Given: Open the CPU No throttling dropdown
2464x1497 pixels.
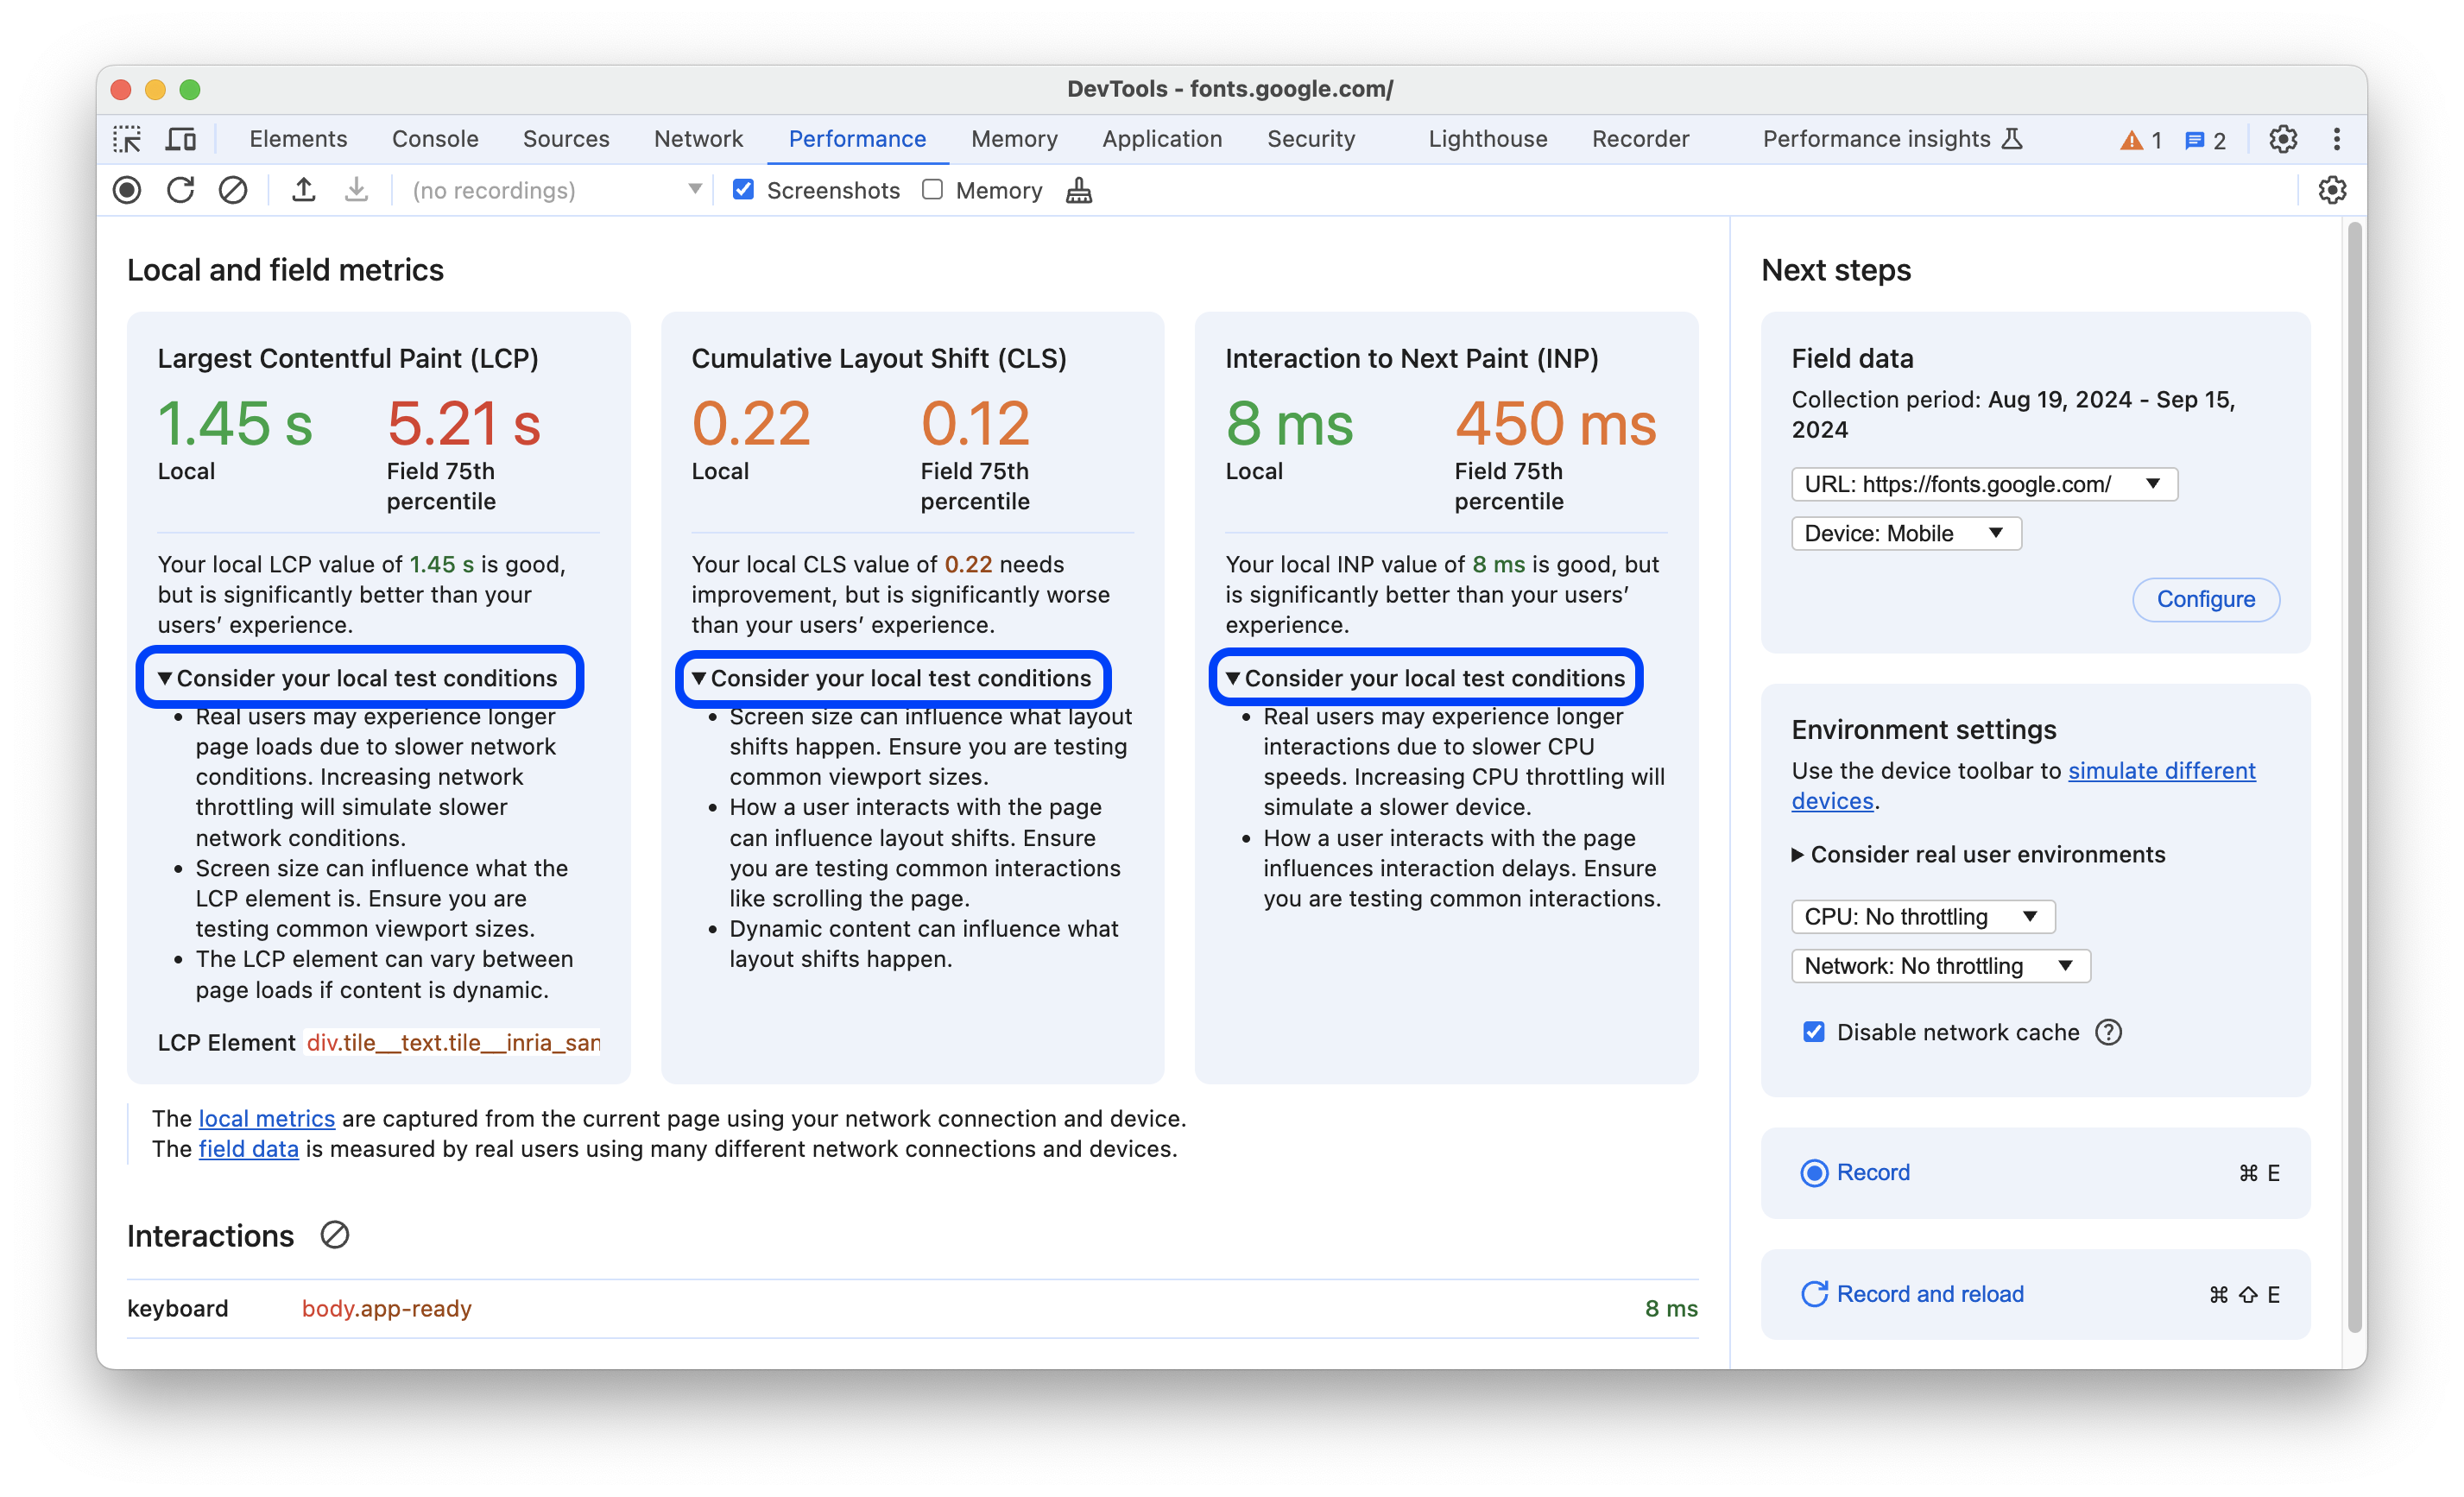Looking at the screenshot, I should pyautogui.click(x=1918, y=915).
